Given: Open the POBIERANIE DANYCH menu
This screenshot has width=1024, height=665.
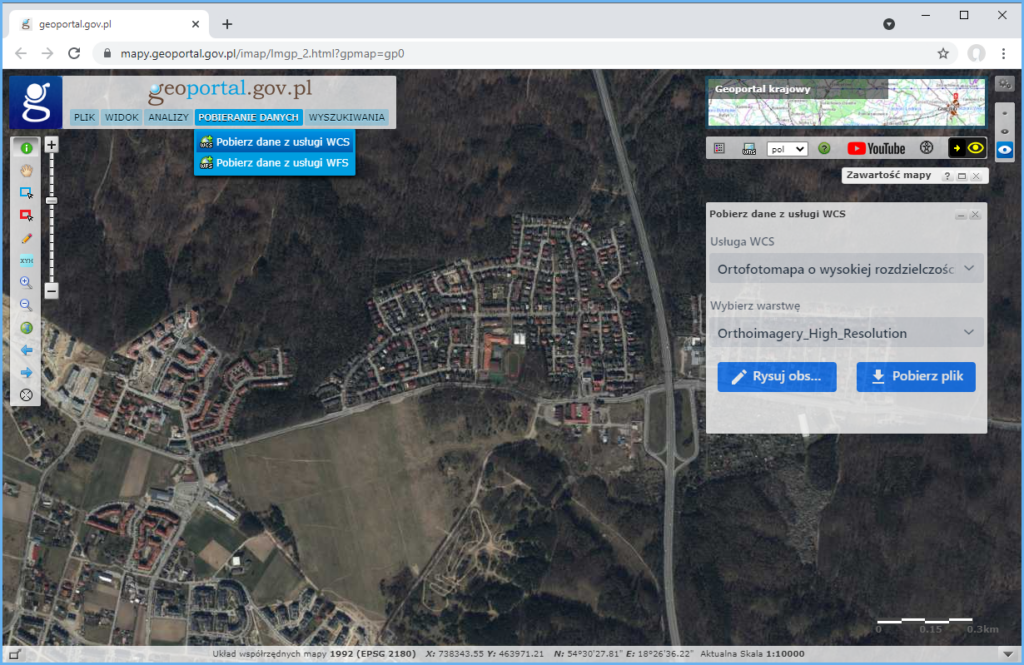Looking at the screenshot, I should pyautogui.click(x=248, y=117).
